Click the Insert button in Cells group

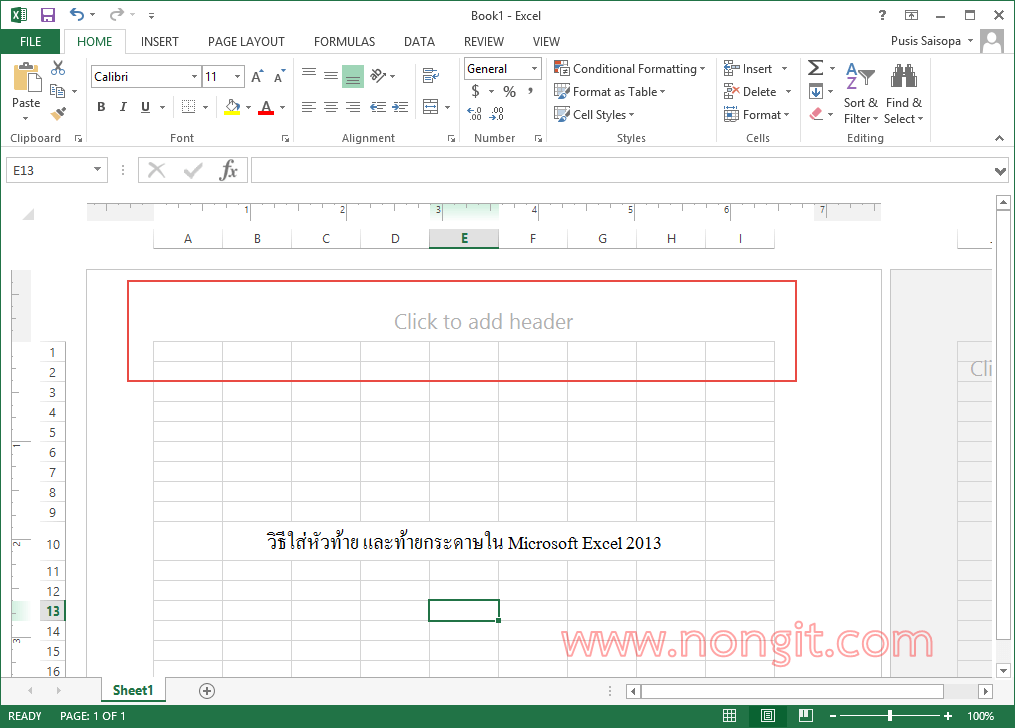pyautogui.click(x=751, y=68)
